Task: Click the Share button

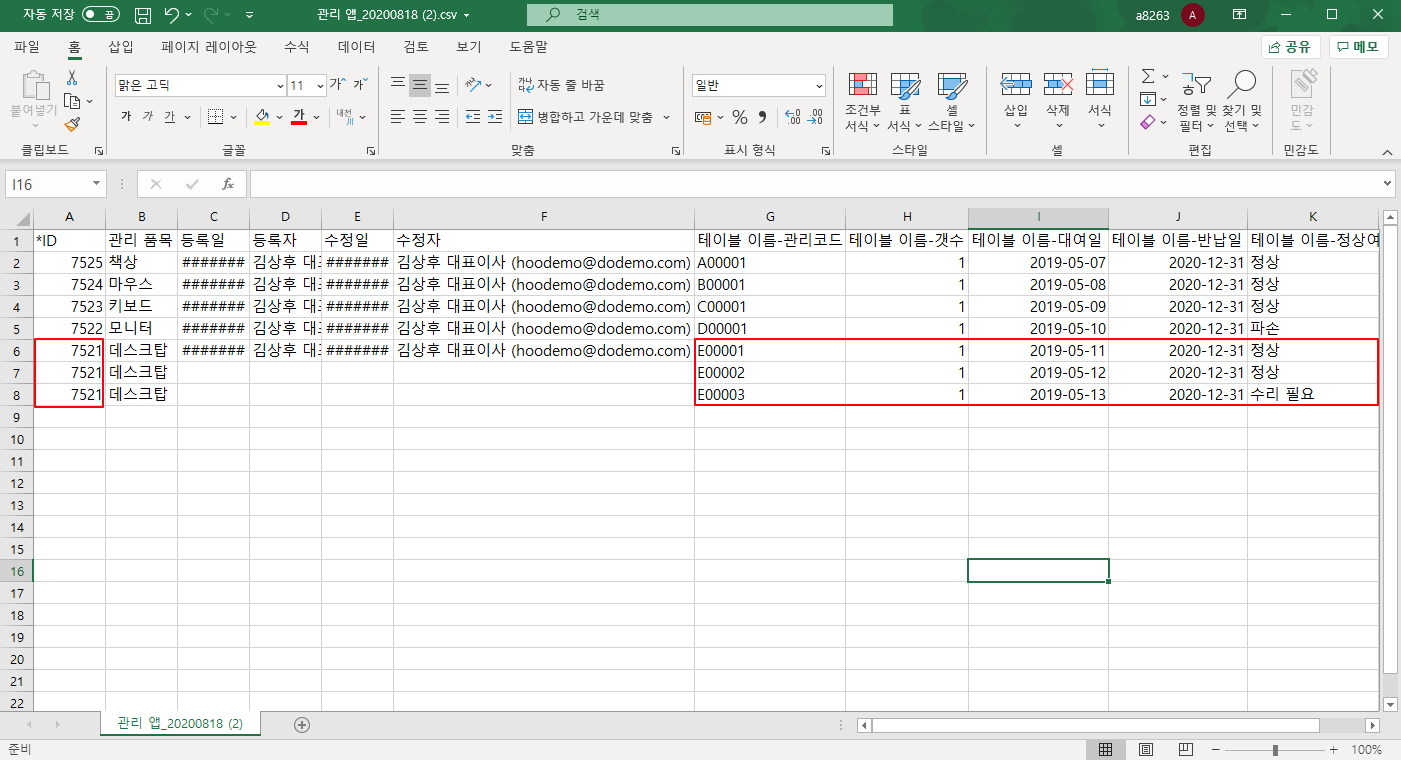Action: coord(1291,47)
